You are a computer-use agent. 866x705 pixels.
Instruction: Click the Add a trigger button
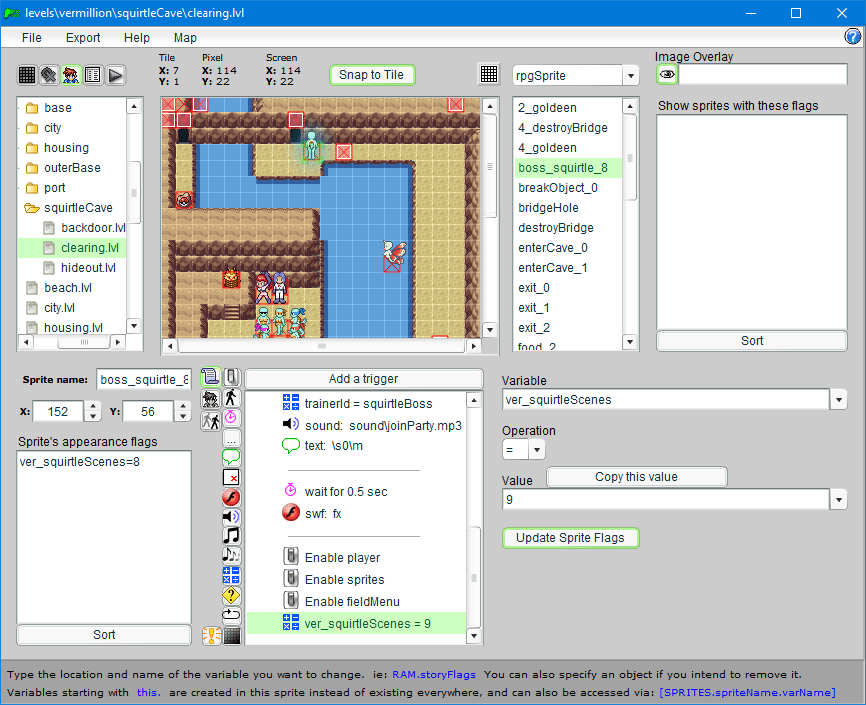[363, 379]
